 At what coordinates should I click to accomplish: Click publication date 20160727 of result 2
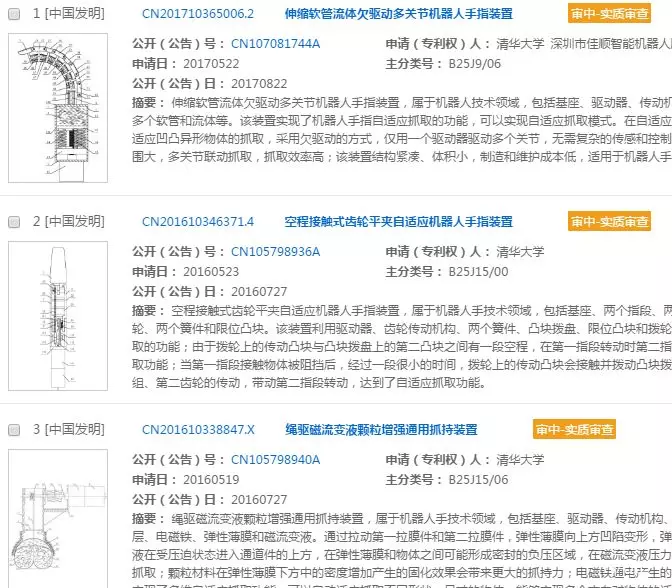(259, 291)
